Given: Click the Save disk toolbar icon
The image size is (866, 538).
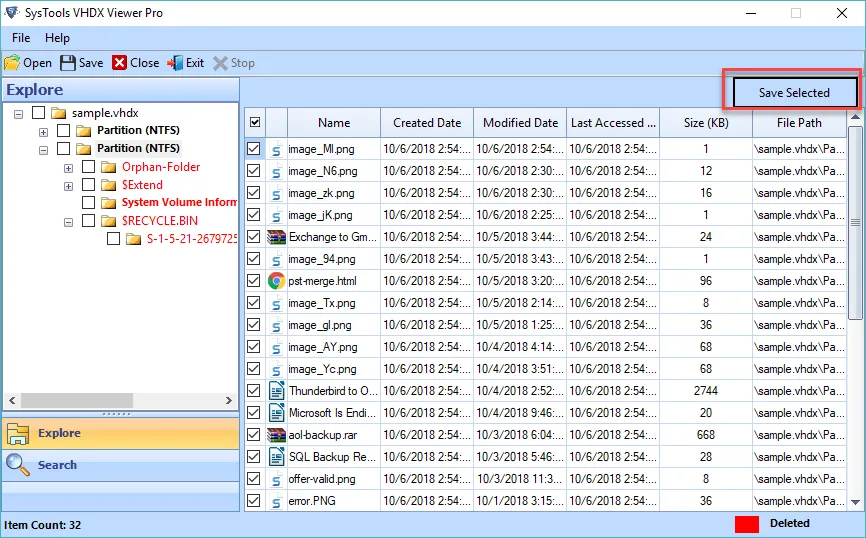Looking at the screenshot, I should pyautogui.click(x=68, y=63).
